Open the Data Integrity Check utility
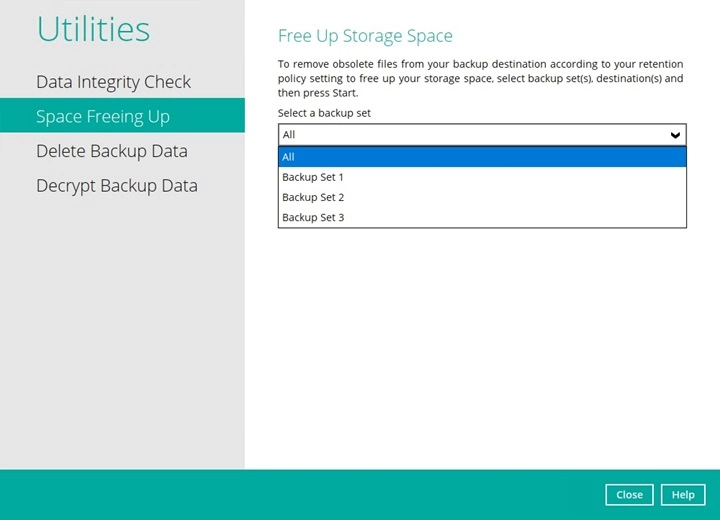 click(113, 82)
